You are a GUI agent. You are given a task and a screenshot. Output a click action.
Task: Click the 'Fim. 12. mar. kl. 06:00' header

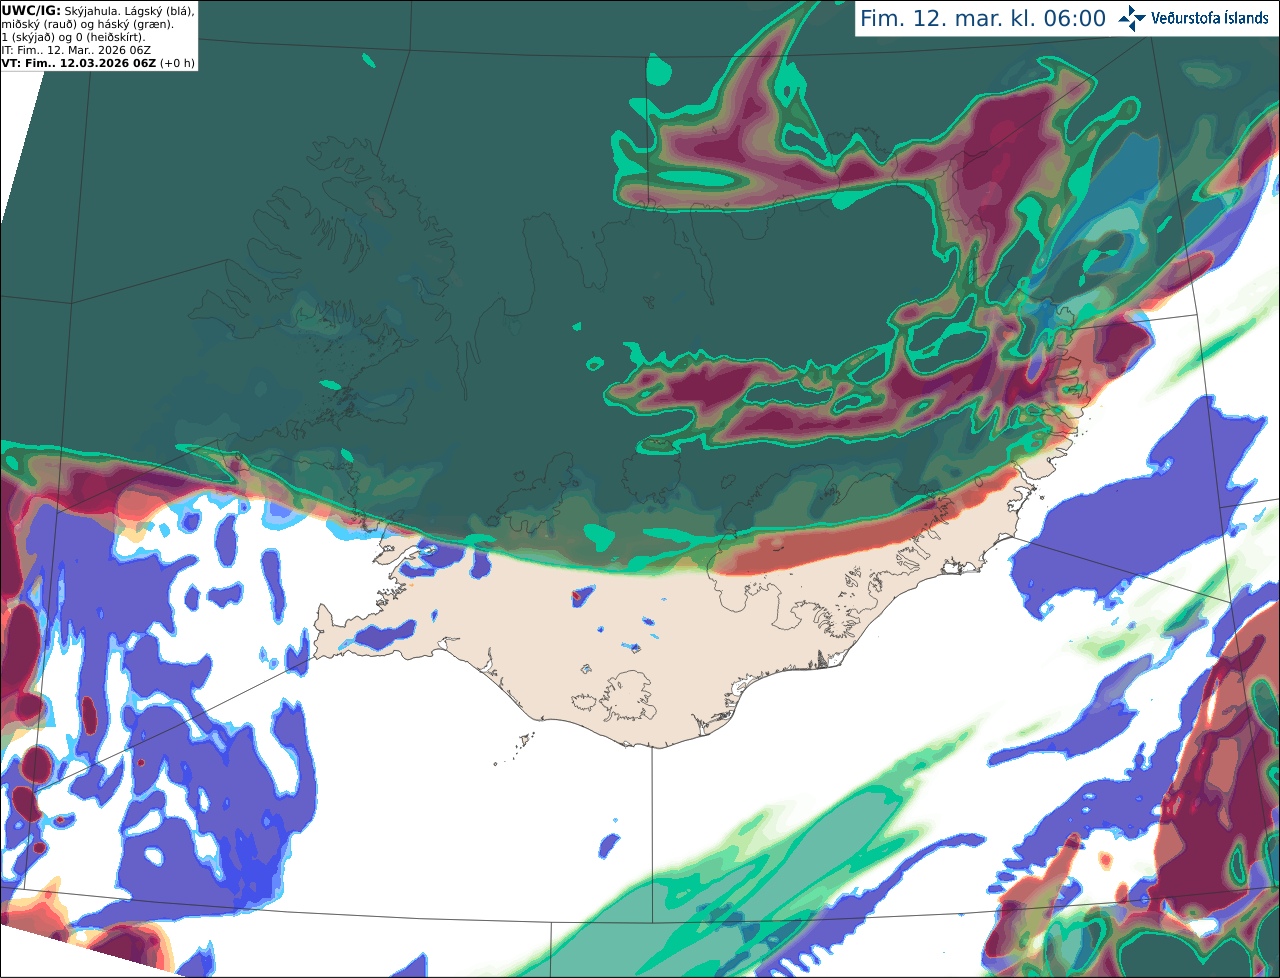pyautogui.click(x=983, y=18)
